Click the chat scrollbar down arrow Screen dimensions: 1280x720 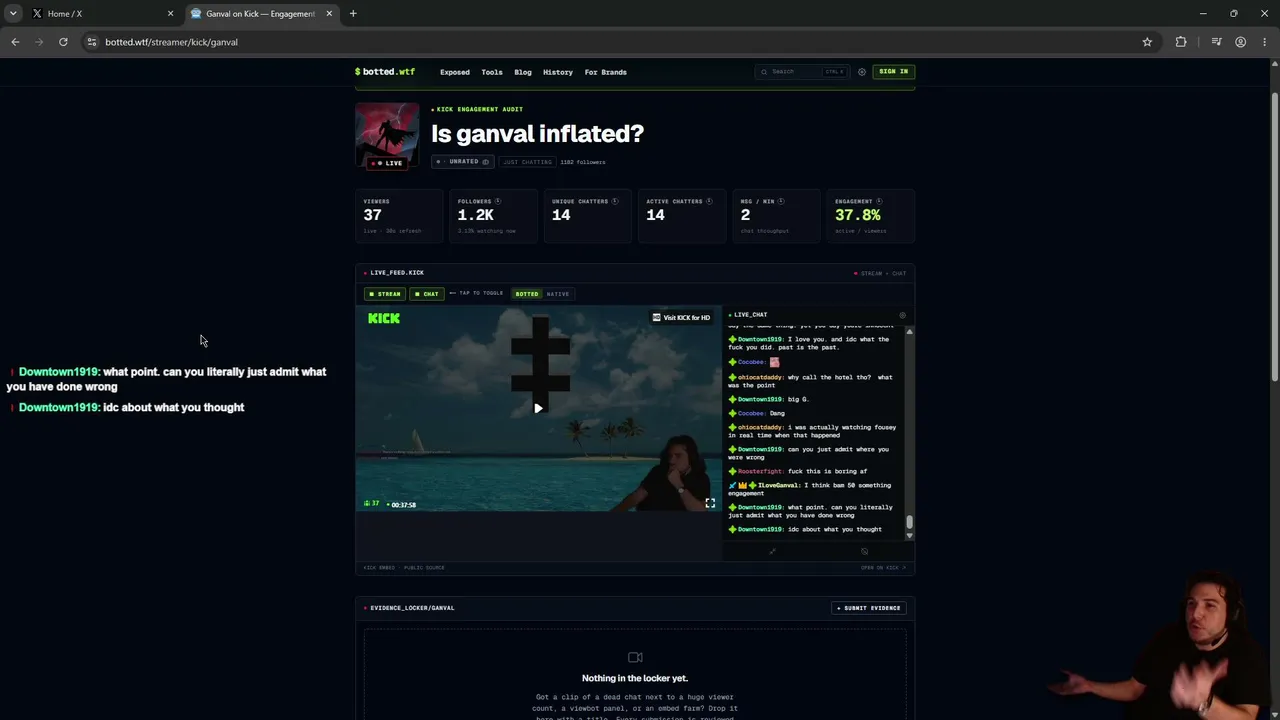(x=909, y=536)
